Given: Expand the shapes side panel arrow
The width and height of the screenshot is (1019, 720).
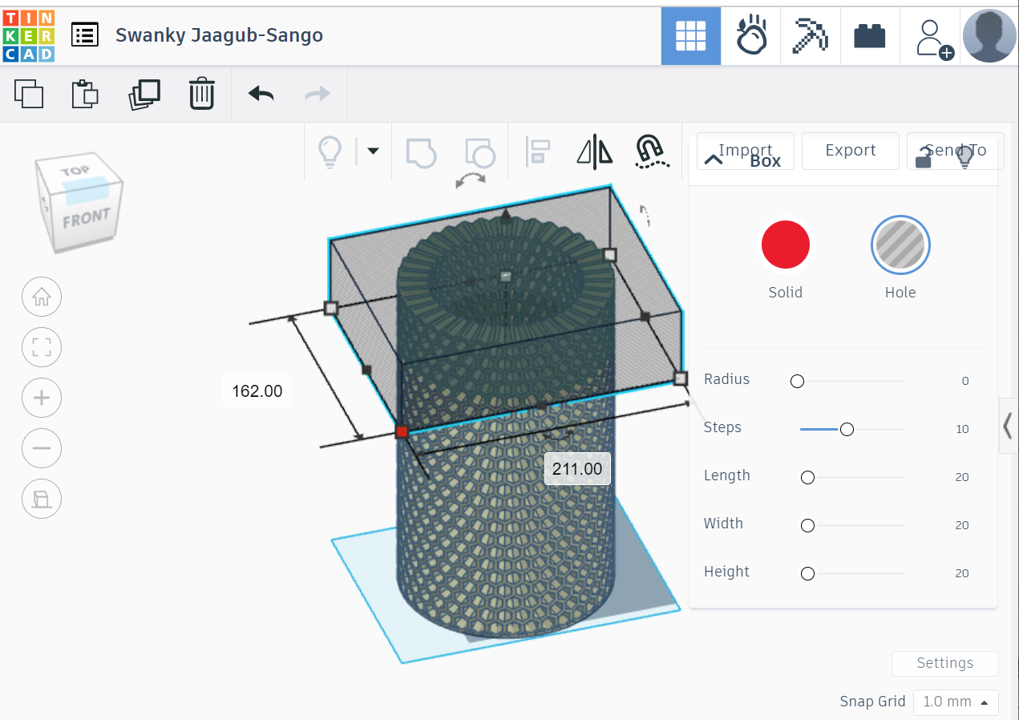Looking at the screenshot, I should point(1008,426).
